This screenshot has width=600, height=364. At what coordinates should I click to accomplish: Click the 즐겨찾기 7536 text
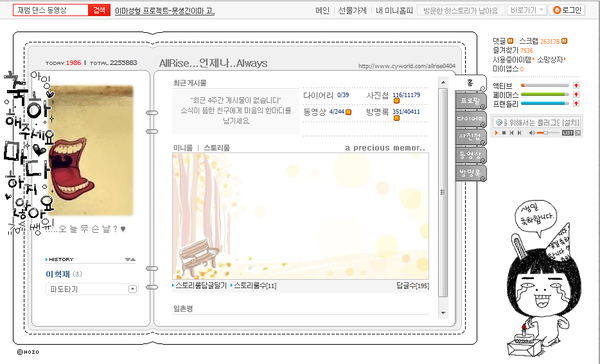click(513, 50)
